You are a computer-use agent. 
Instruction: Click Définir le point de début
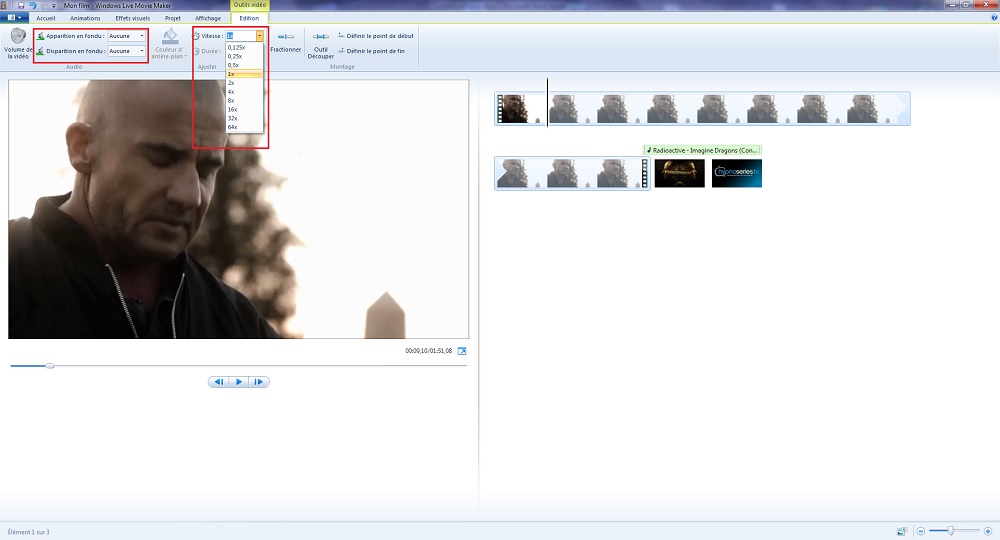click(376, 36)
